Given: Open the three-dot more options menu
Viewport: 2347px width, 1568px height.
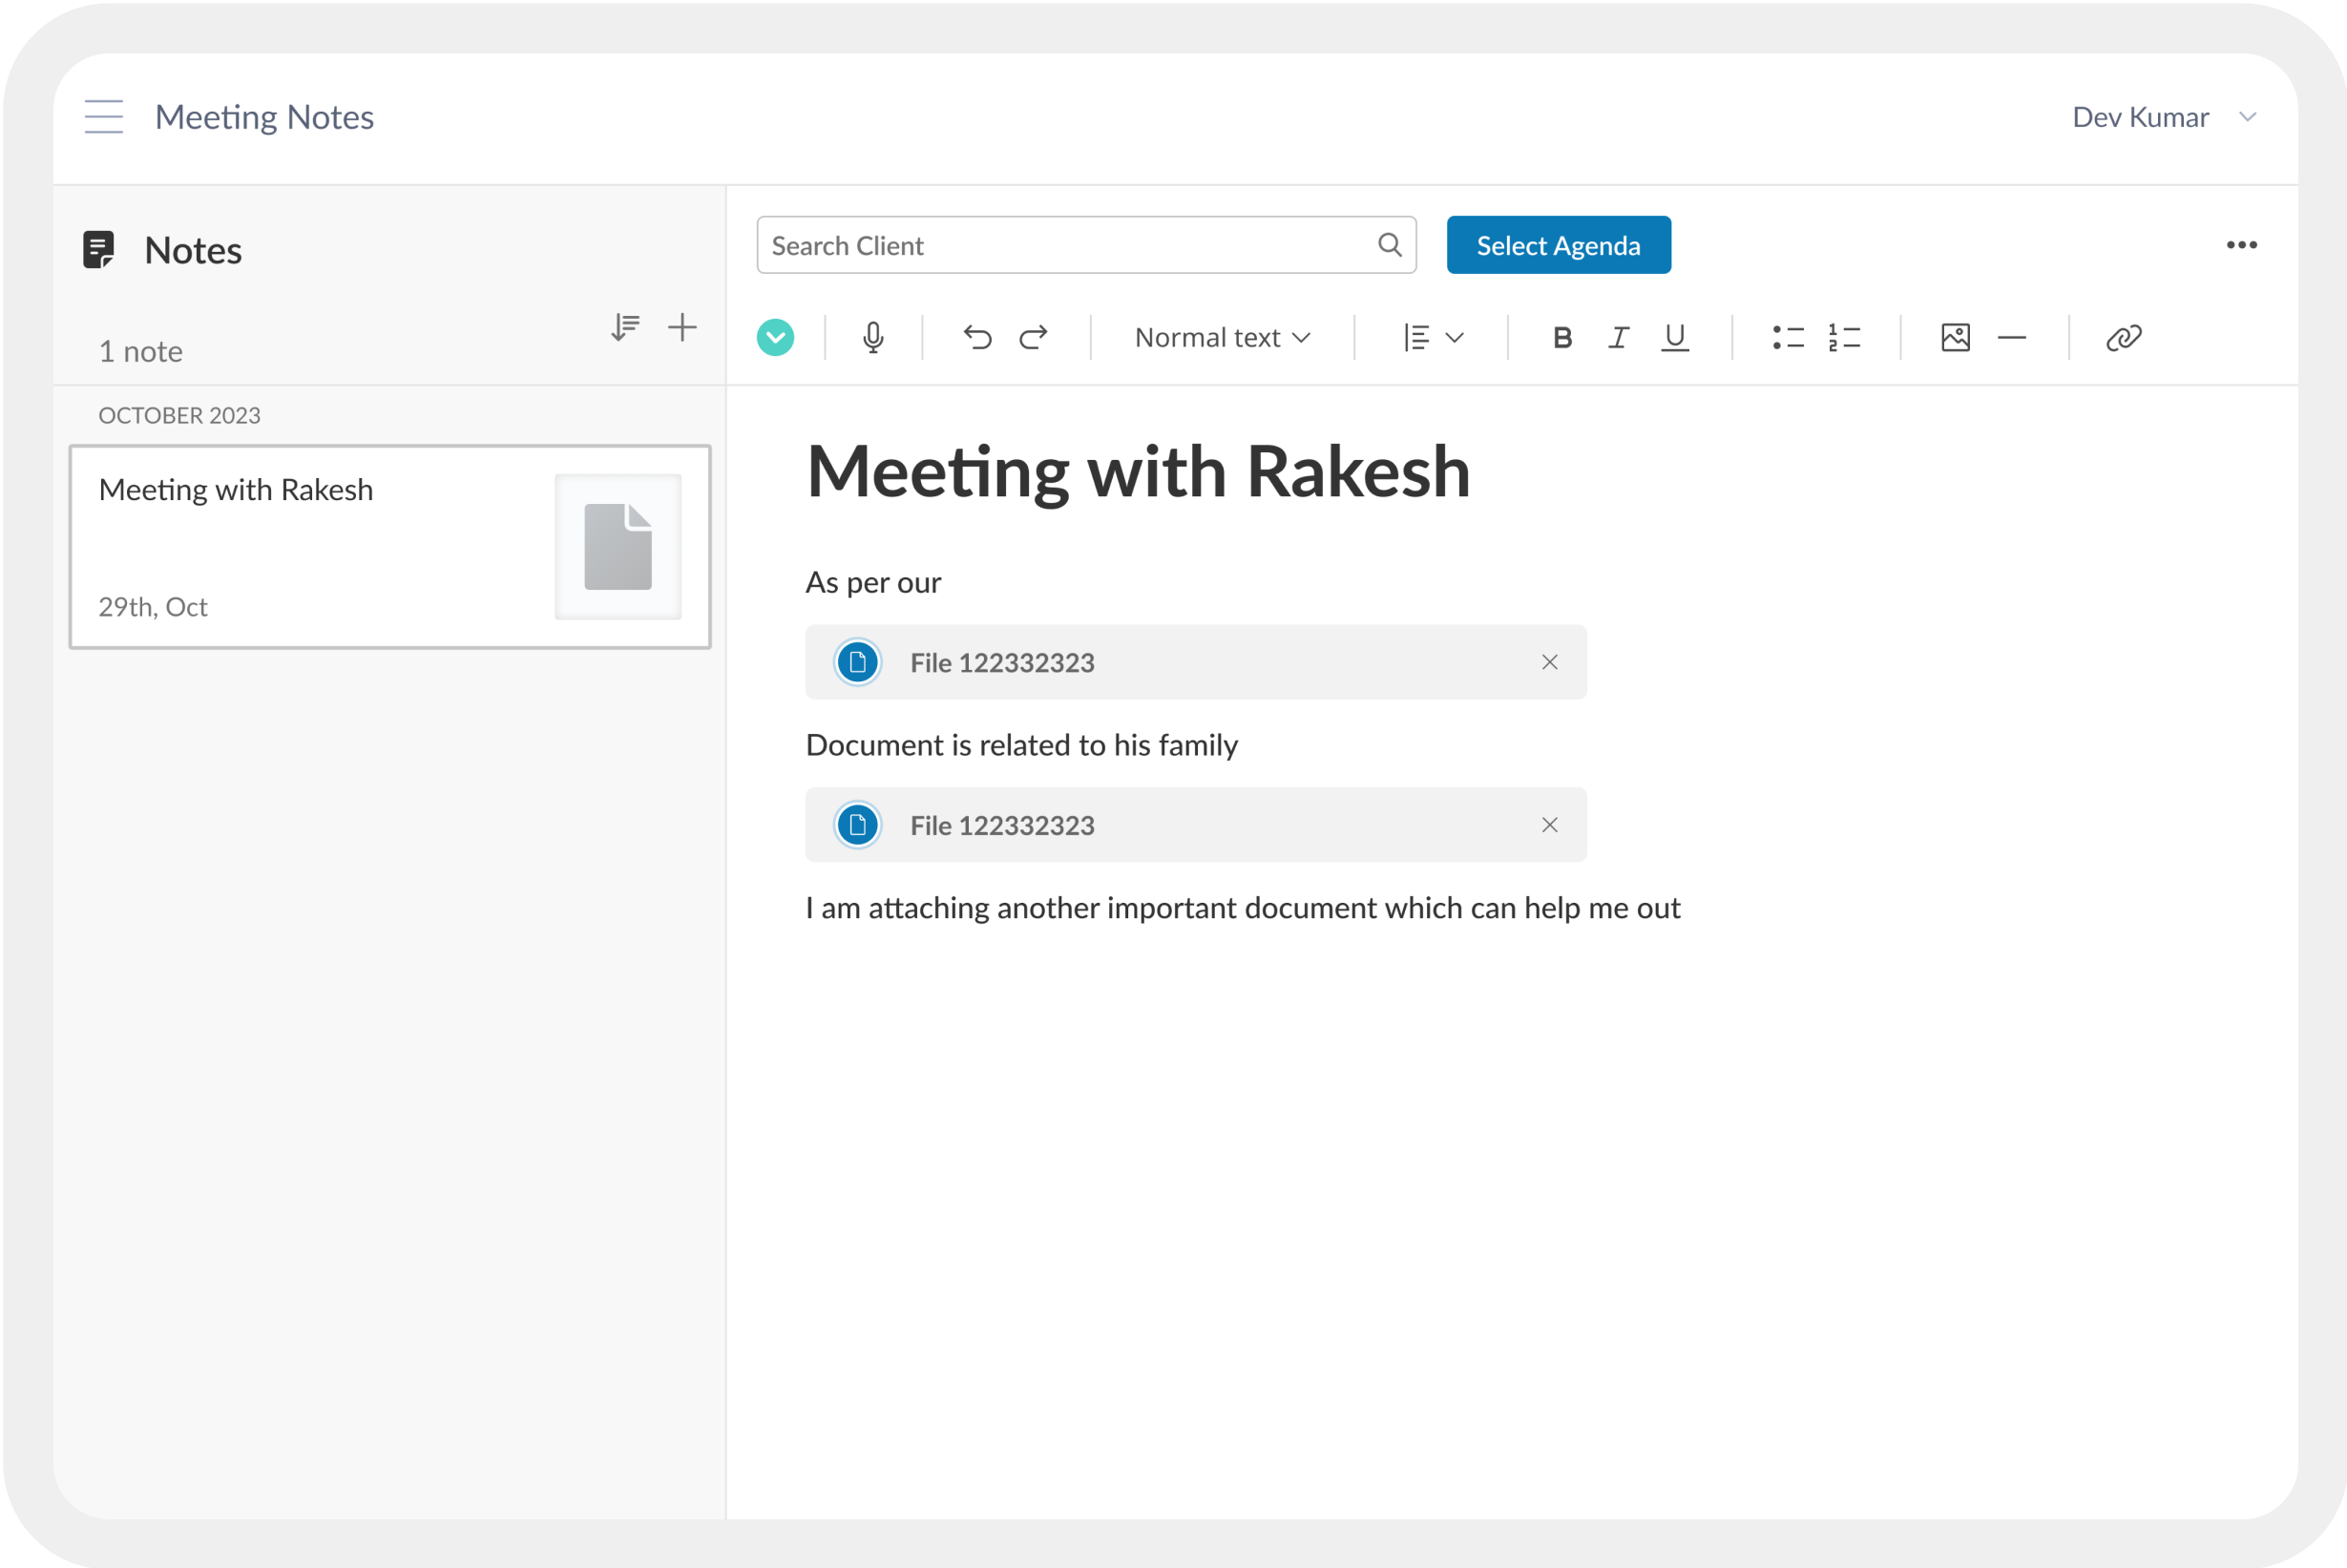Looking at the screenshot, I should (2241, 245).
